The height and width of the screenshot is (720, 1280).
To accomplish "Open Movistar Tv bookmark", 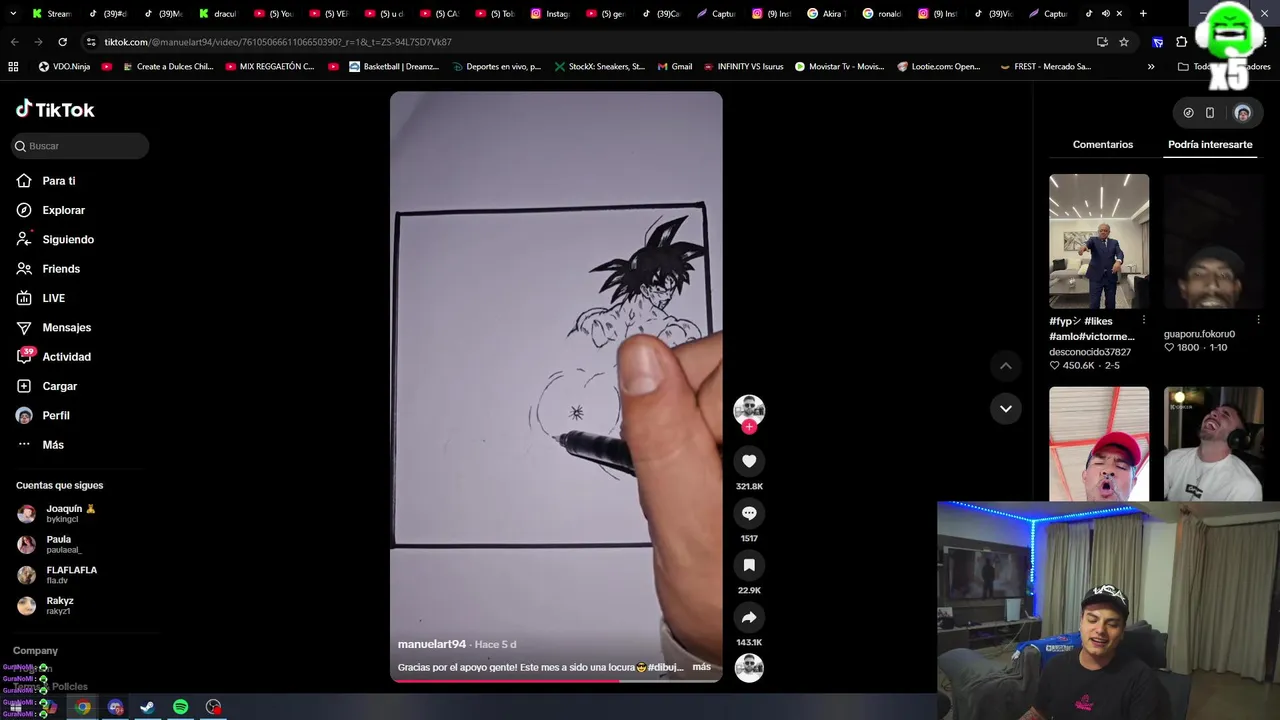I will pyautogui.click(x=840, y=67).
